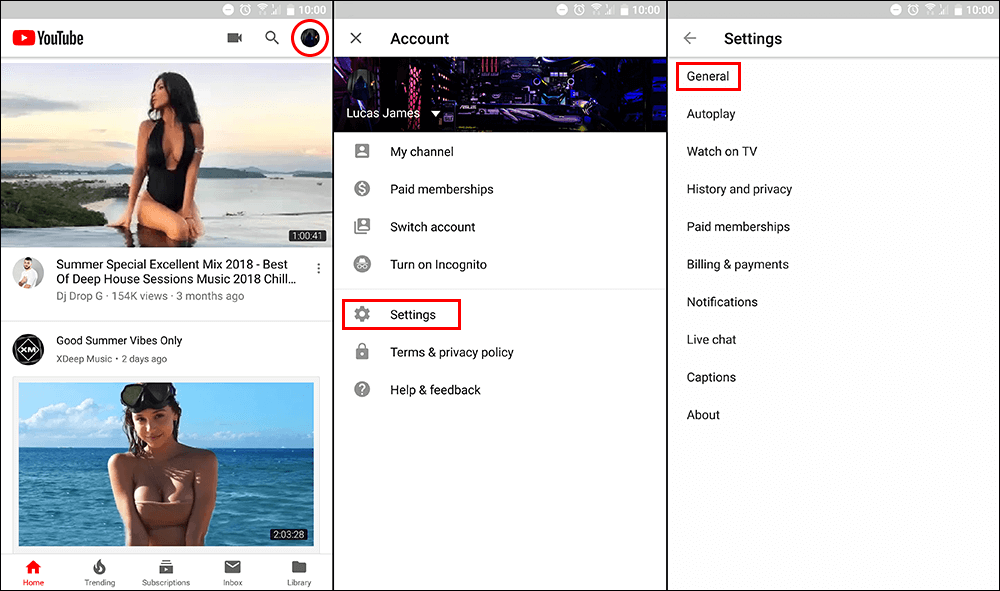Image resolution: width=1000 pixels, height=591 pixels.
Task: Turn on Incognito
Action: point(438,265)
